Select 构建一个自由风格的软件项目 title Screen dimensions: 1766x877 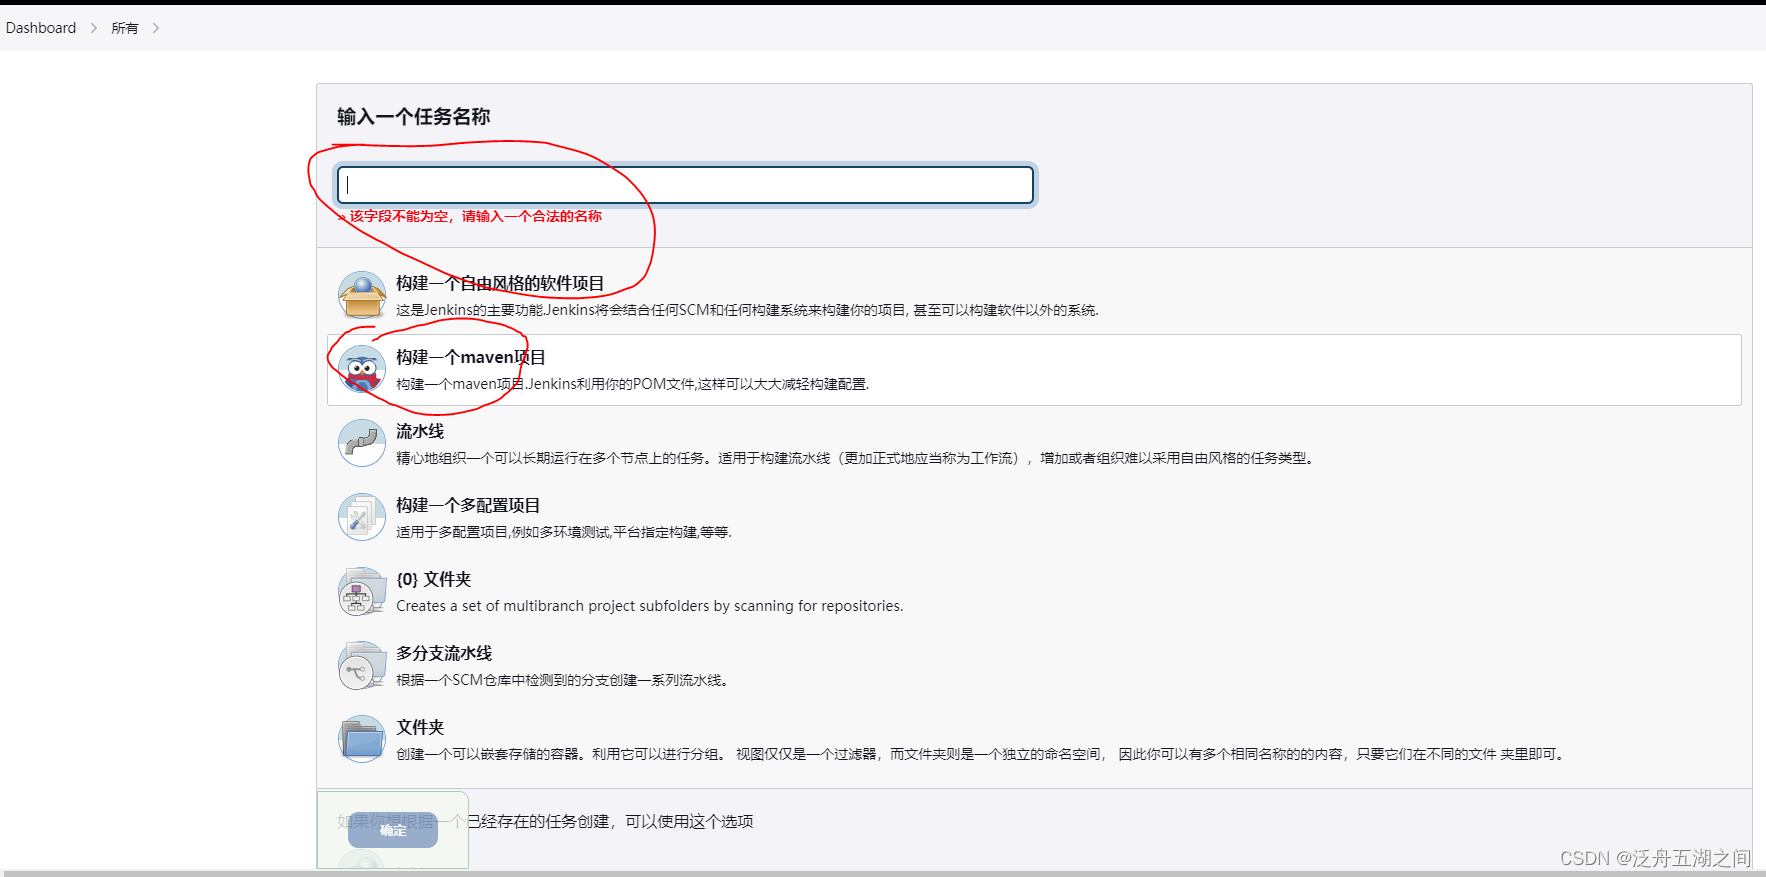(500, 283)
